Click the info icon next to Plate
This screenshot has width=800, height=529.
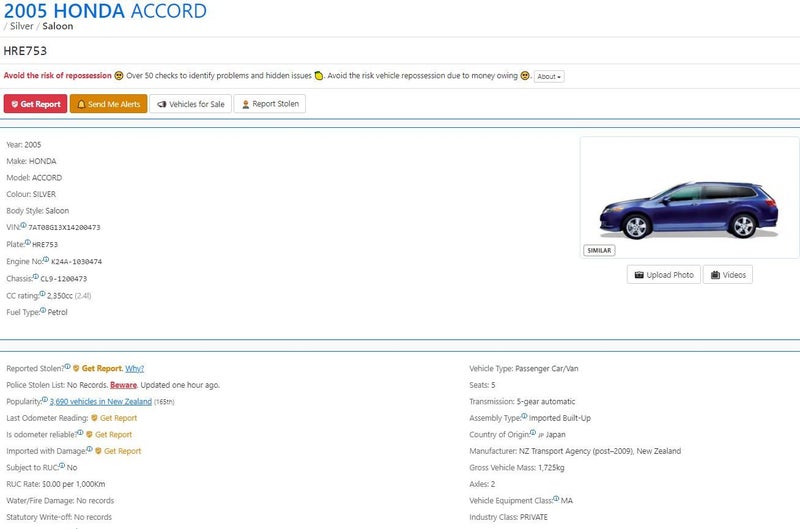28,242
